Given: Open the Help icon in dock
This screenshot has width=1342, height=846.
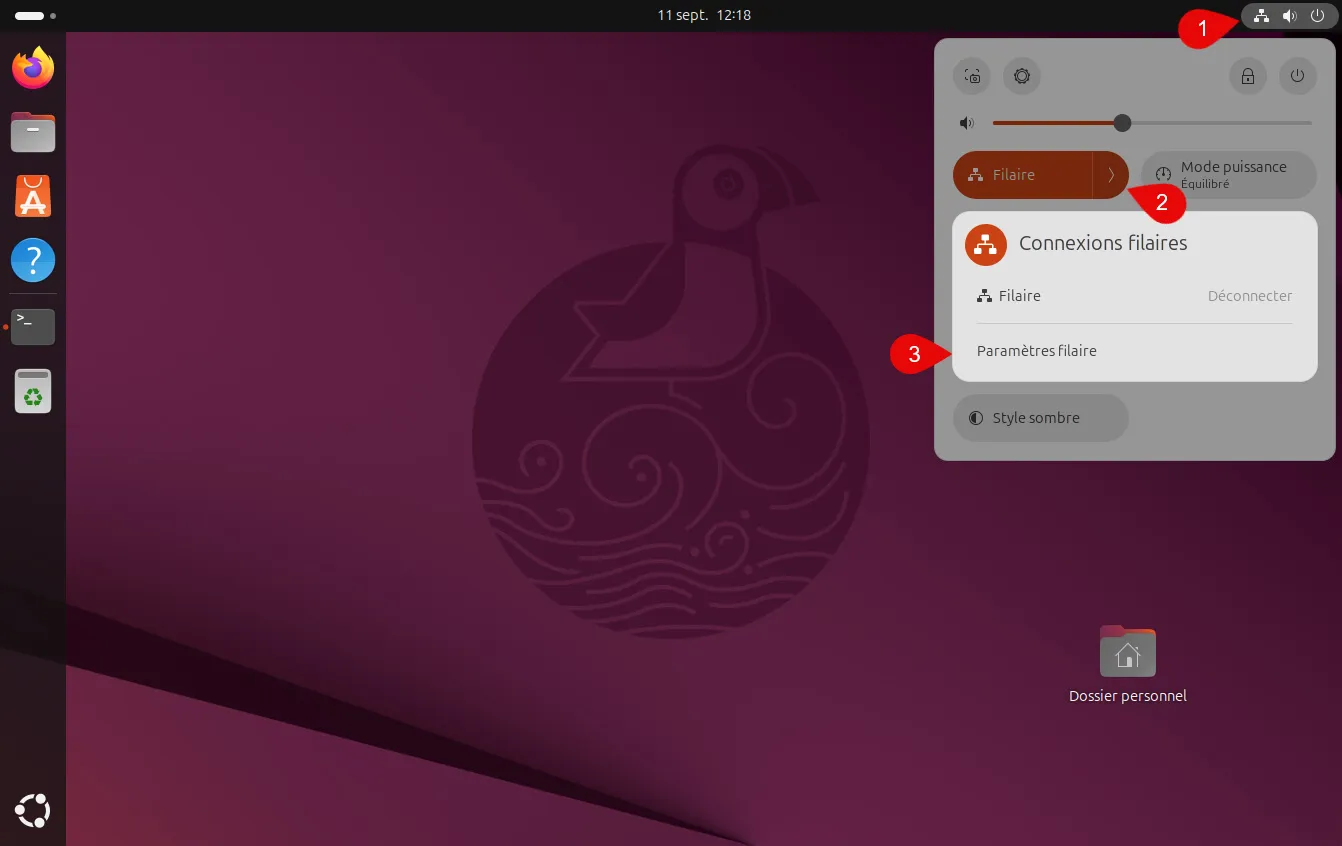Looking at the screenshot, I should [33, 261].
